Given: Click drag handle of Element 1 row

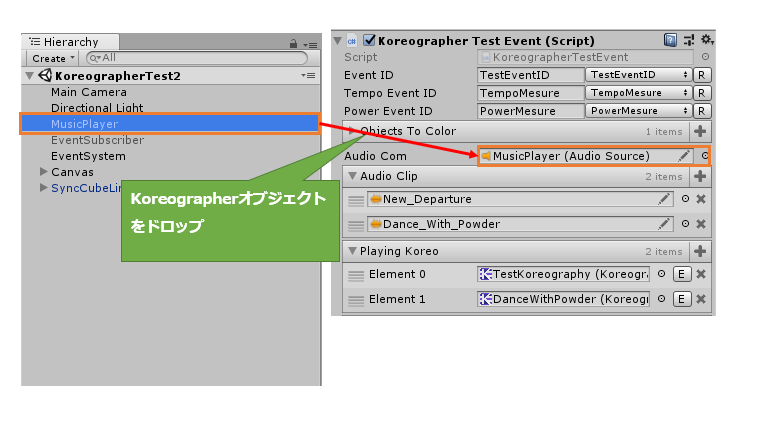Looking at the screenshot, I should pyautogui.click(x=356, y=300).
